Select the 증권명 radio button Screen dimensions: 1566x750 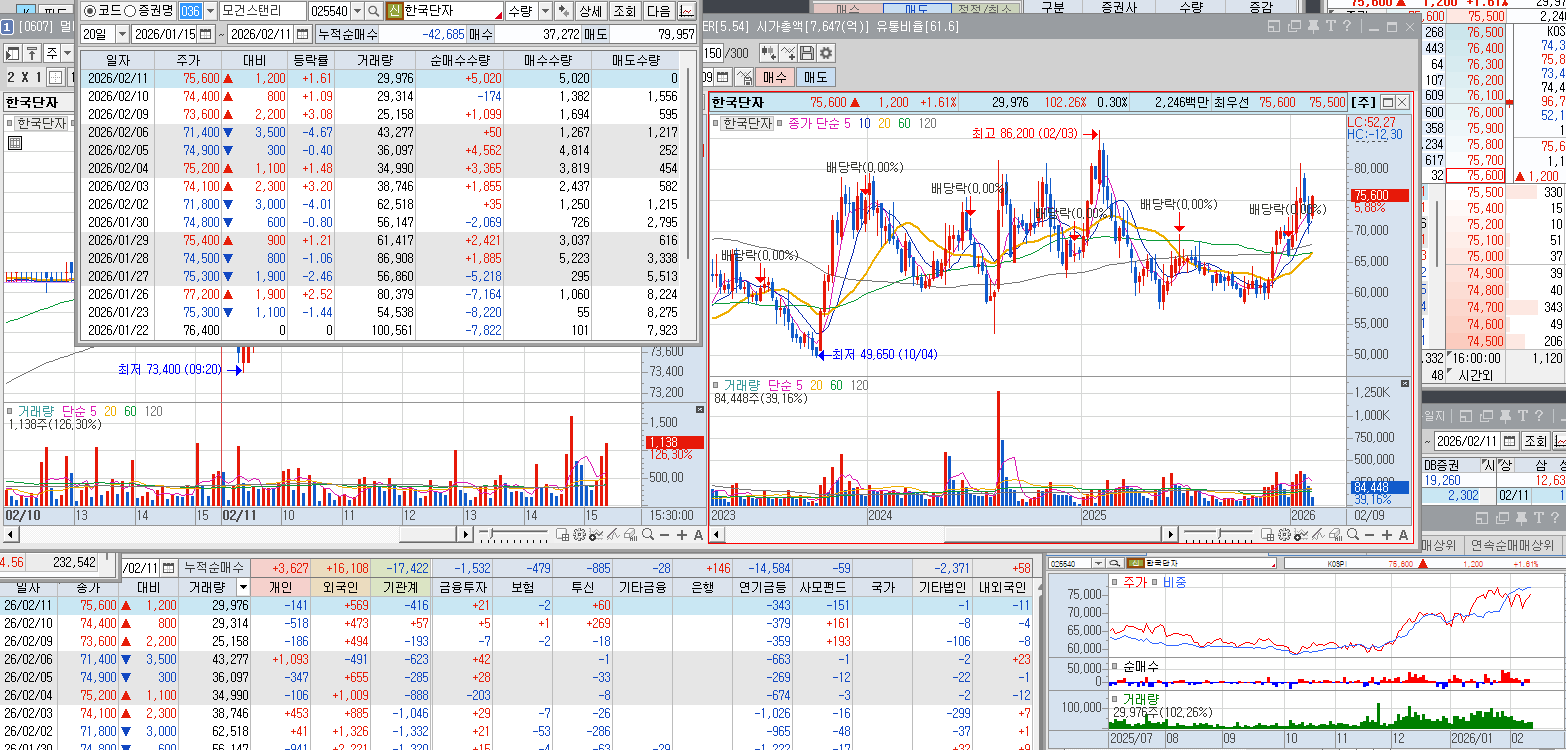130,11
